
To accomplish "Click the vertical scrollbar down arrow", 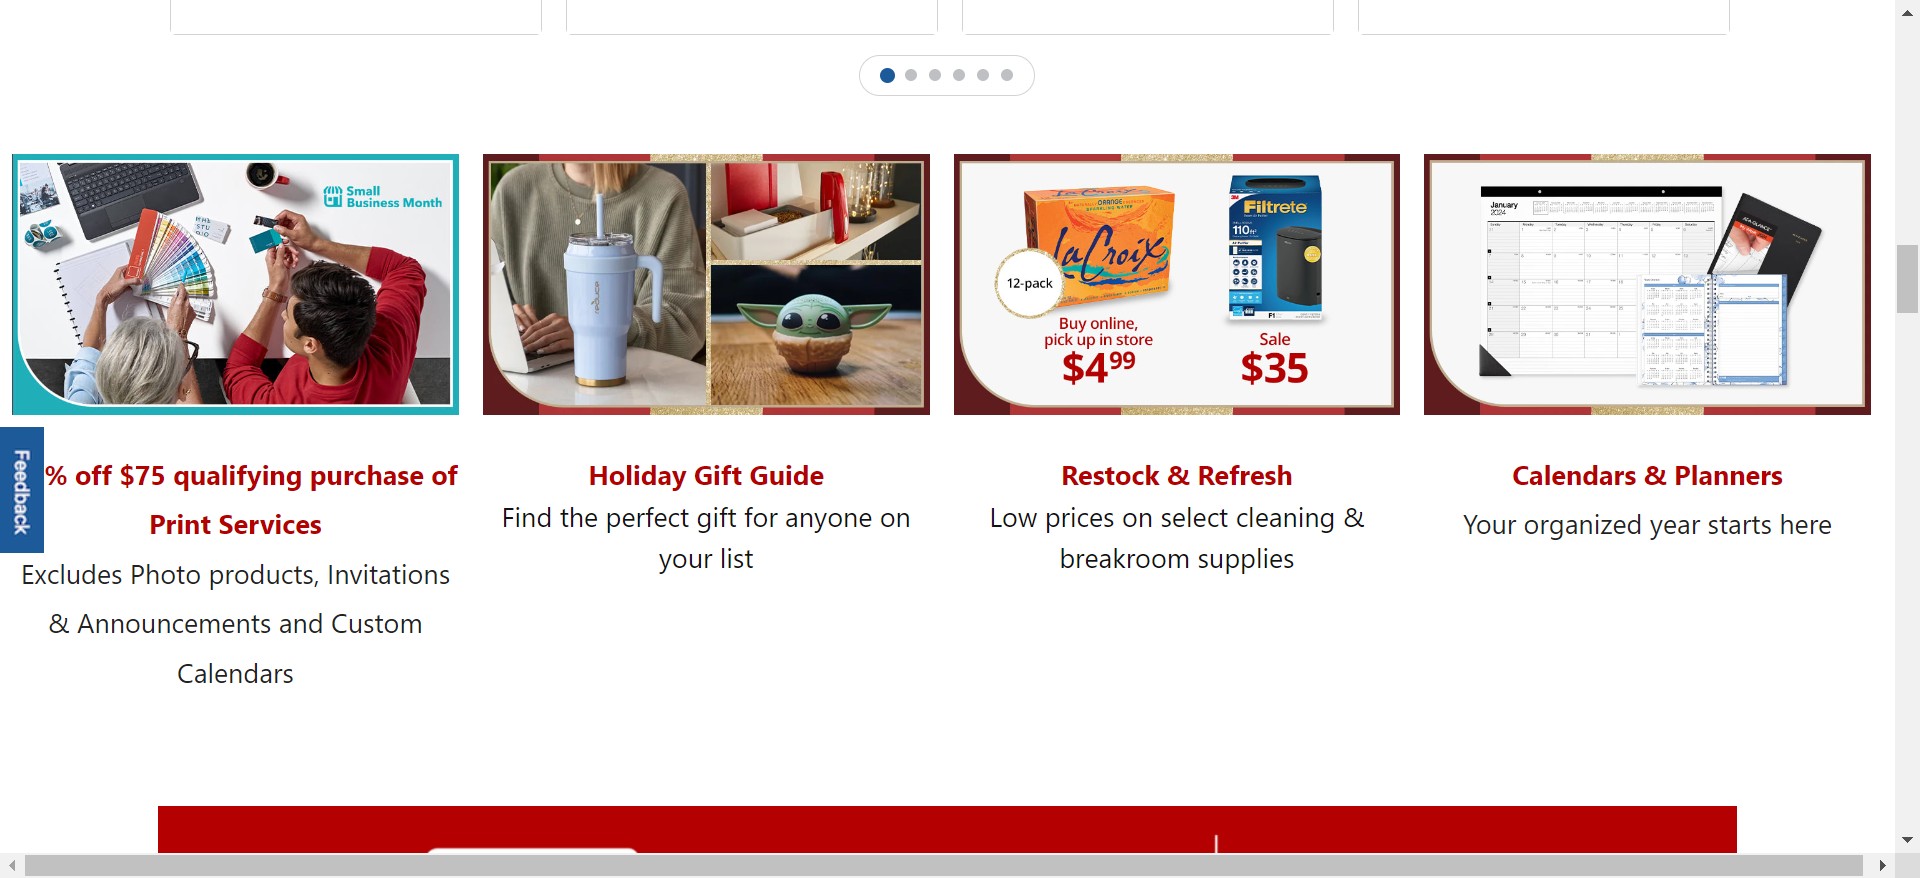I will [1907, 840].
